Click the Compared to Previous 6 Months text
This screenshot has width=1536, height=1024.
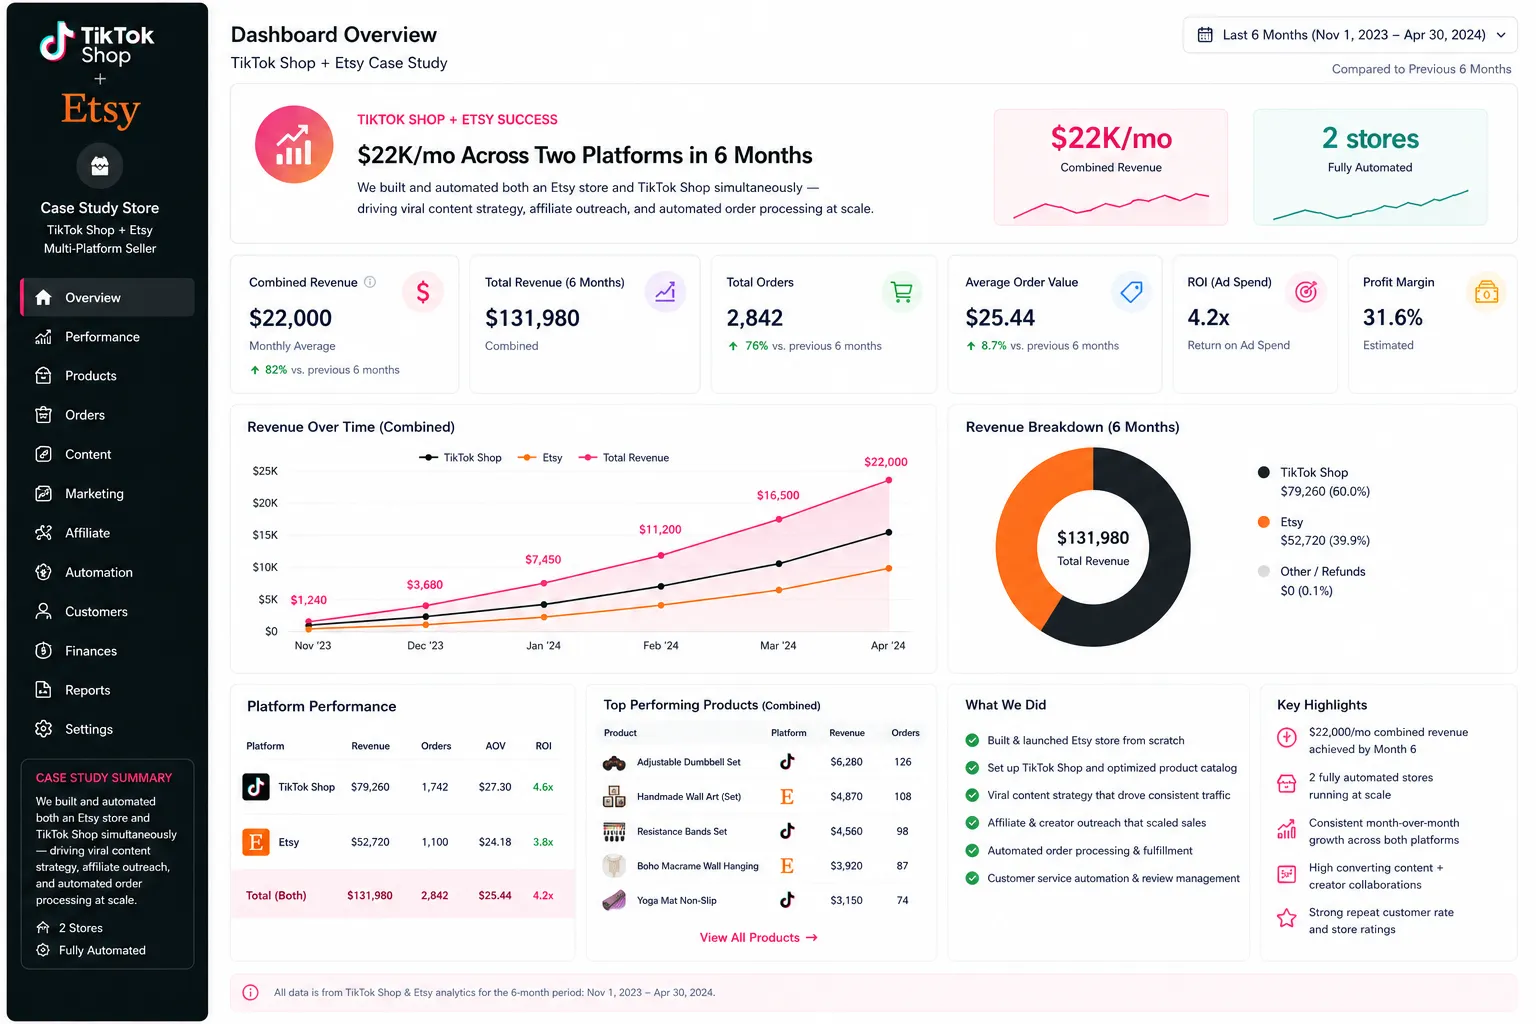(1421, 69)
